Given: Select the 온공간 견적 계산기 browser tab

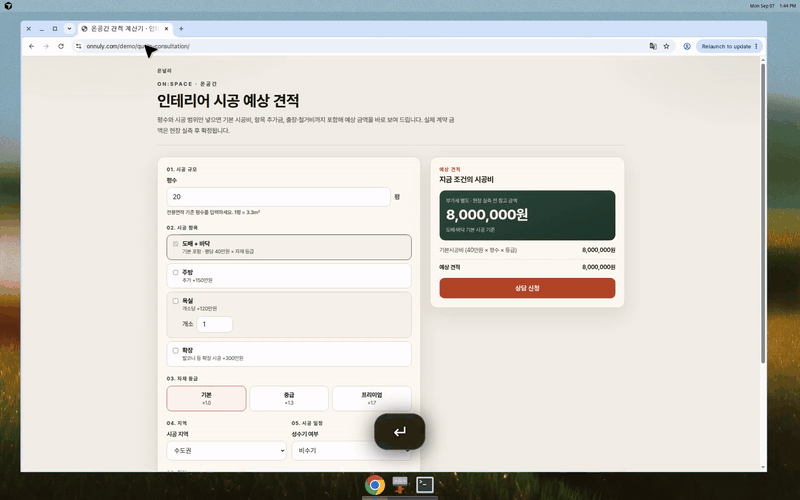Looking at the screenshot, I should tap(126, 29).
